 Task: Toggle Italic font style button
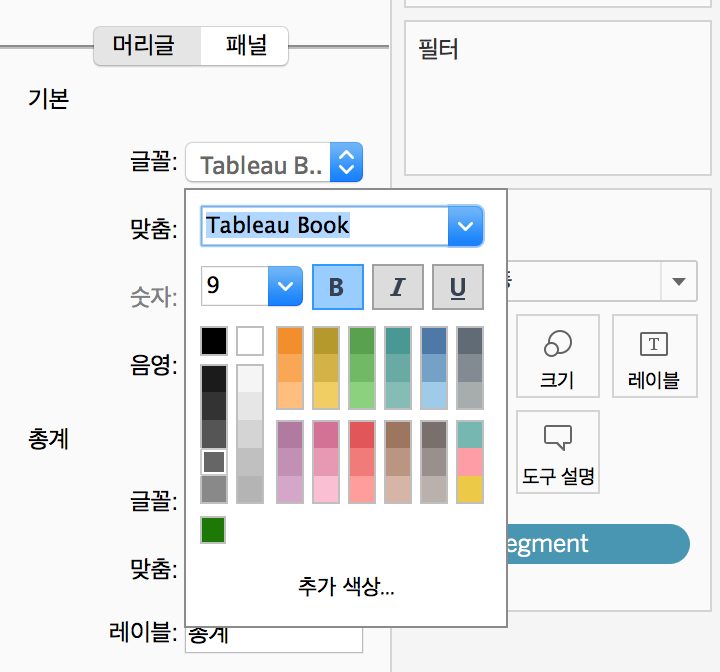(398, 287)
